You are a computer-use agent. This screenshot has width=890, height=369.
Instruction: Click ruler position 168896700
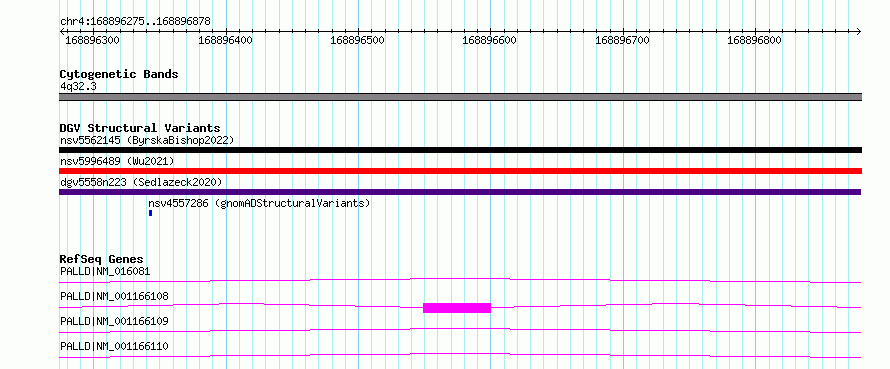click(622, 40)
